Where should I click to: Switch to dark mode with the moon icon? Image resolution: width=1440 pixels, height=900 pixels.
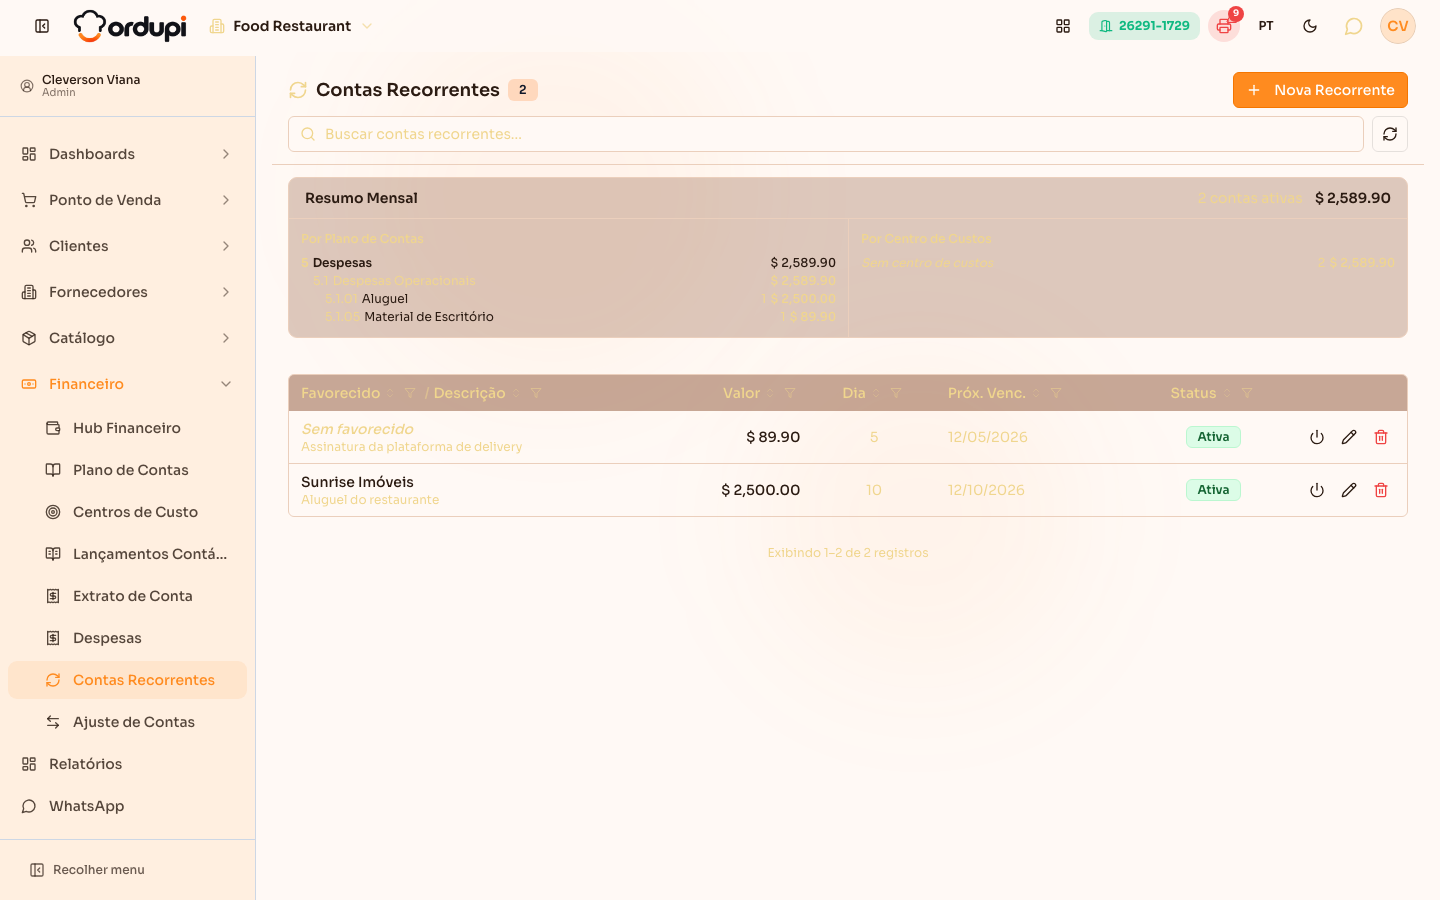pos(1310,26)
